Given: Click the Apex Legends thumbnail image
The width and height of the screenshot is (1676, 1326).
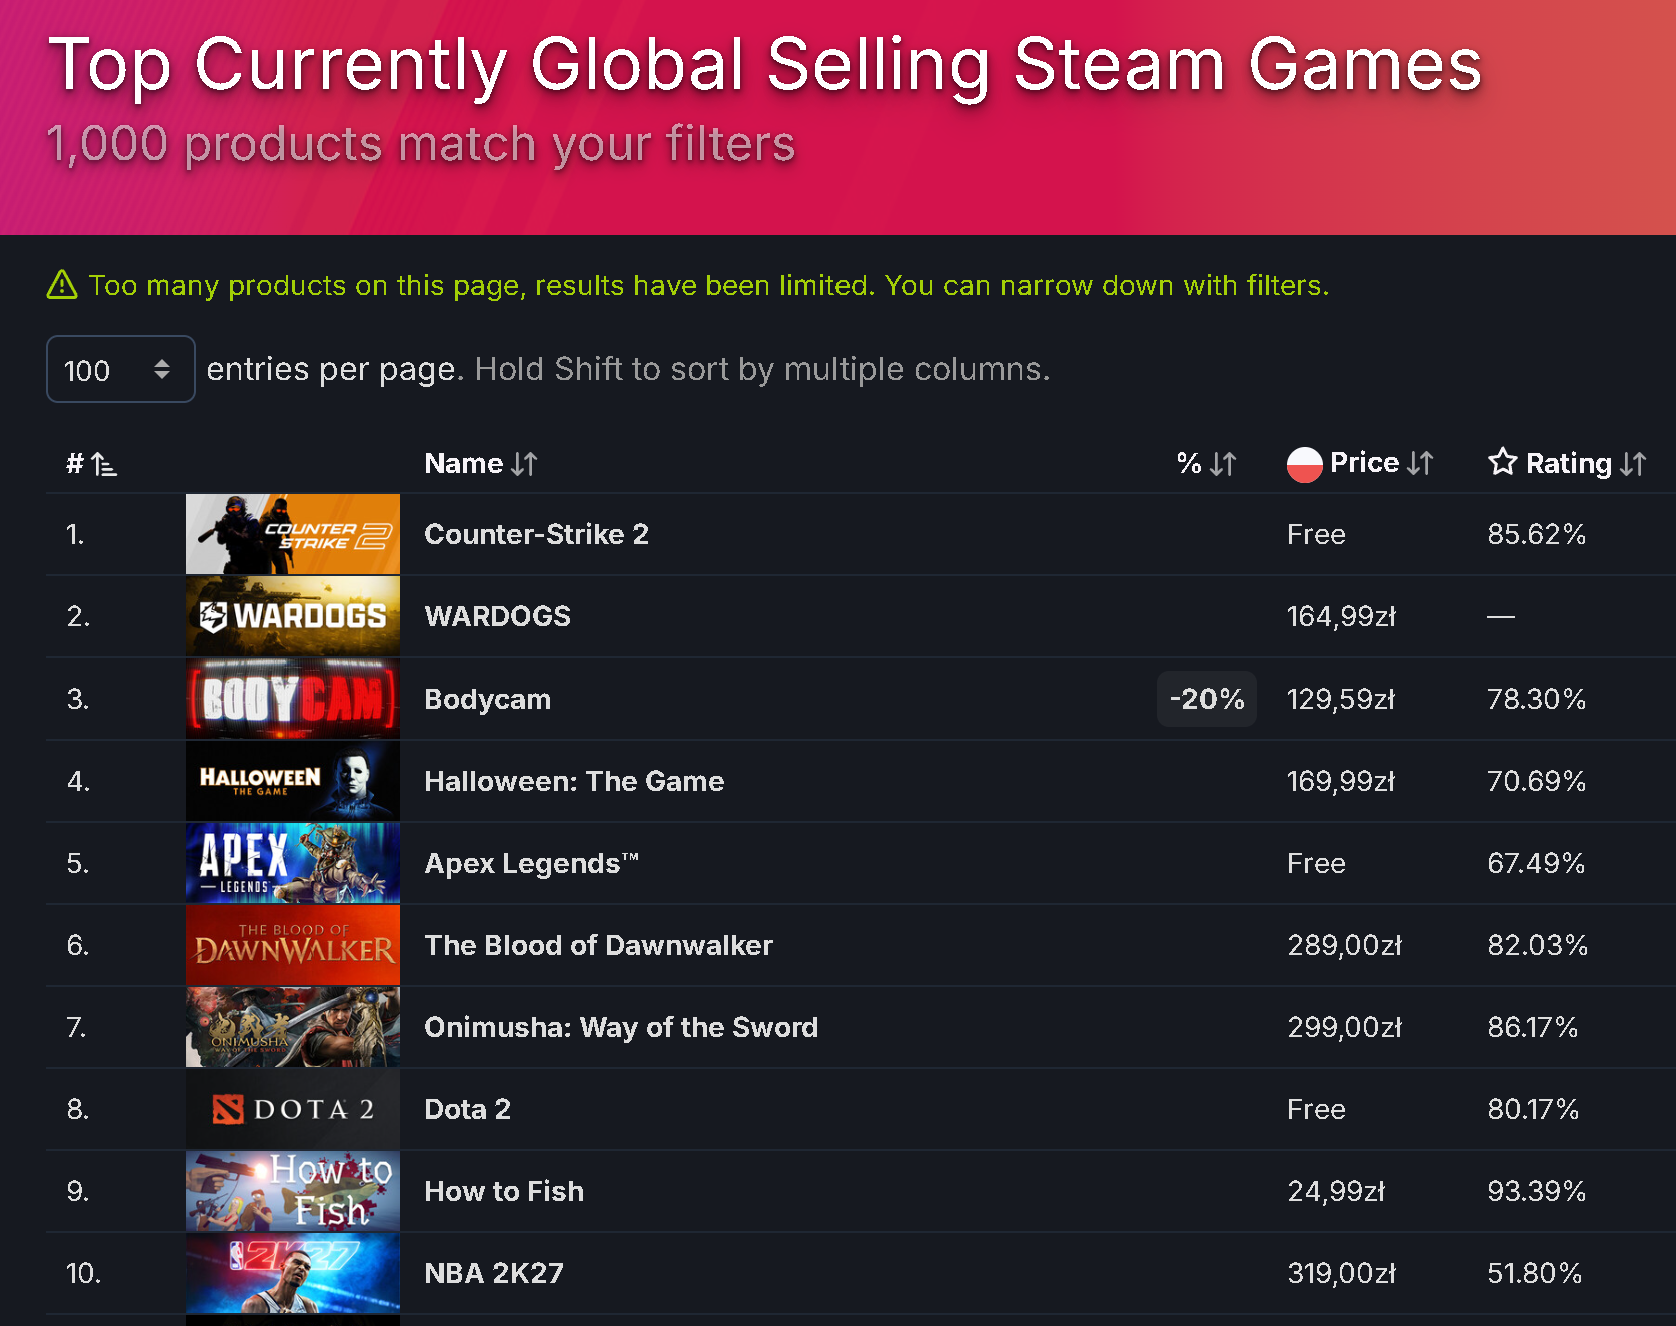Looking at the screenshot, I should click(x=293, y=863).
